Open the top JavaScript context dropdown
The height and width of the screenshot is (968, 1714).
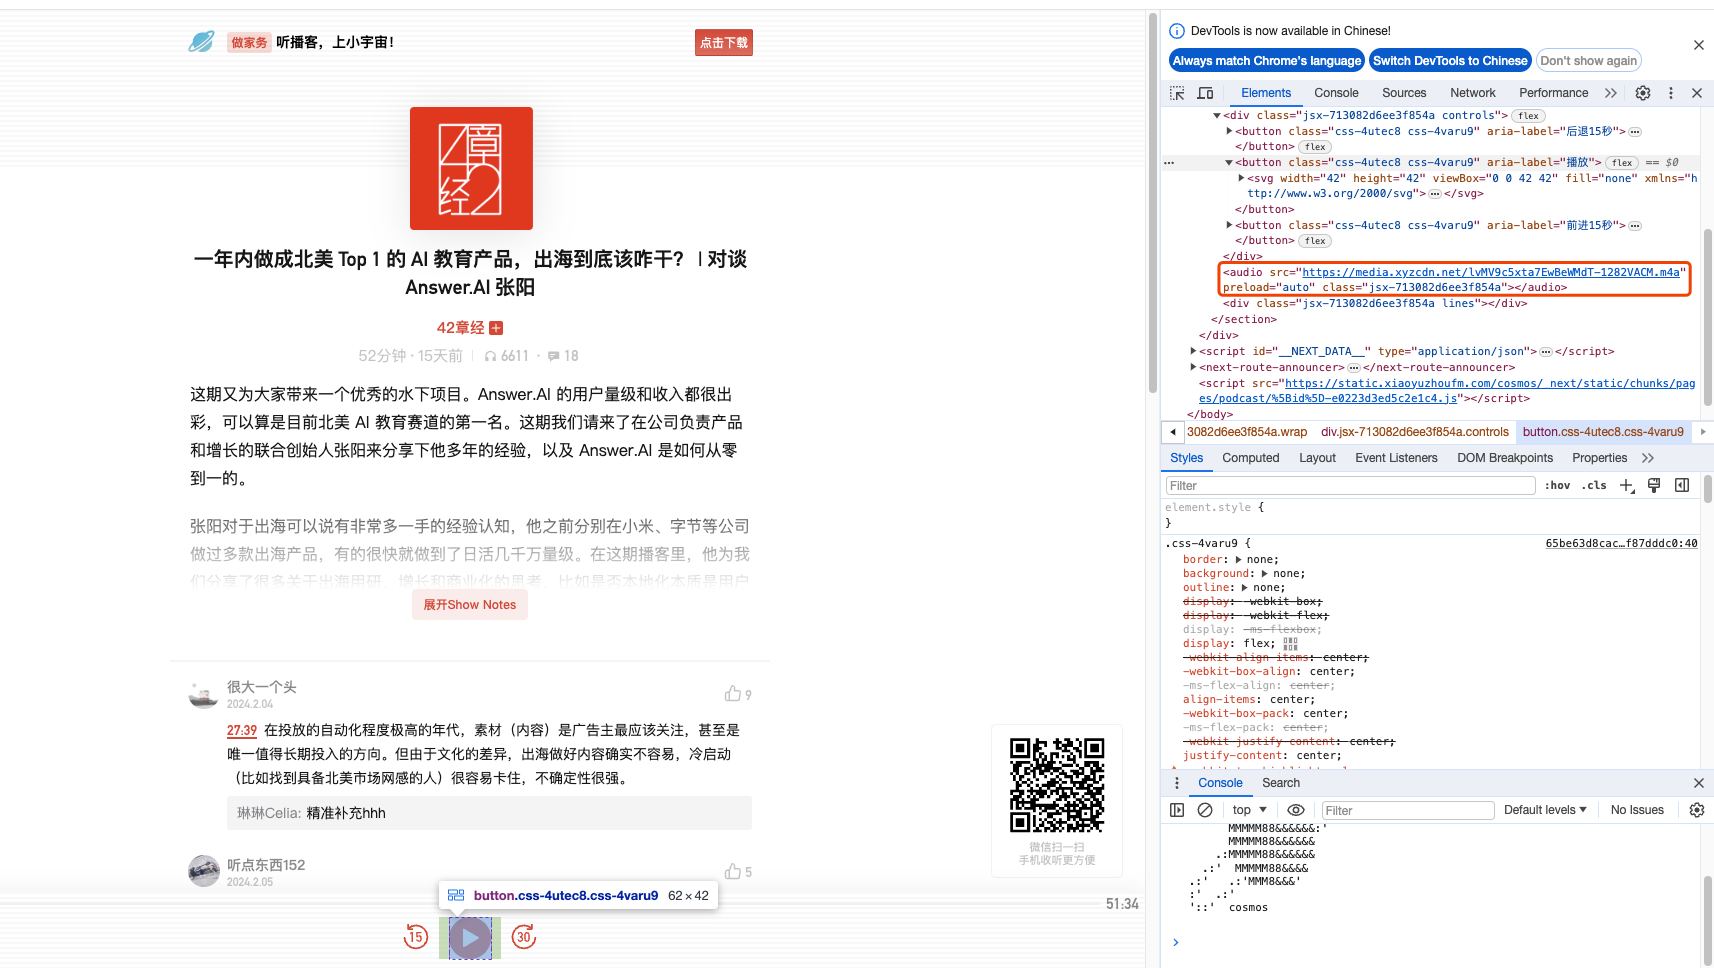coord(1250,810)
